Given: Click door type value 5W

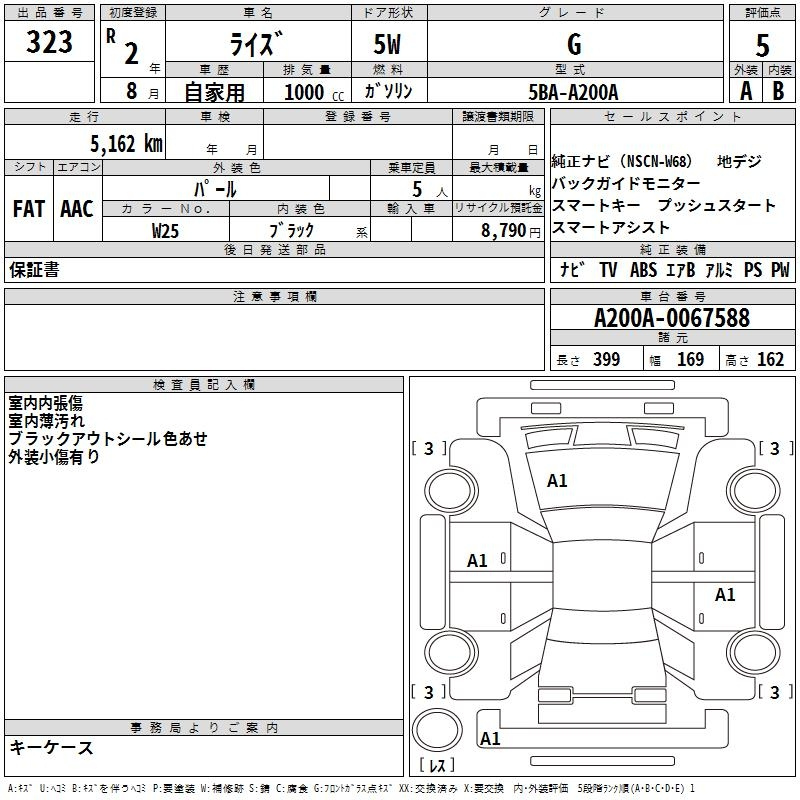Looking at the screenshot, I should tap(387, 44).
